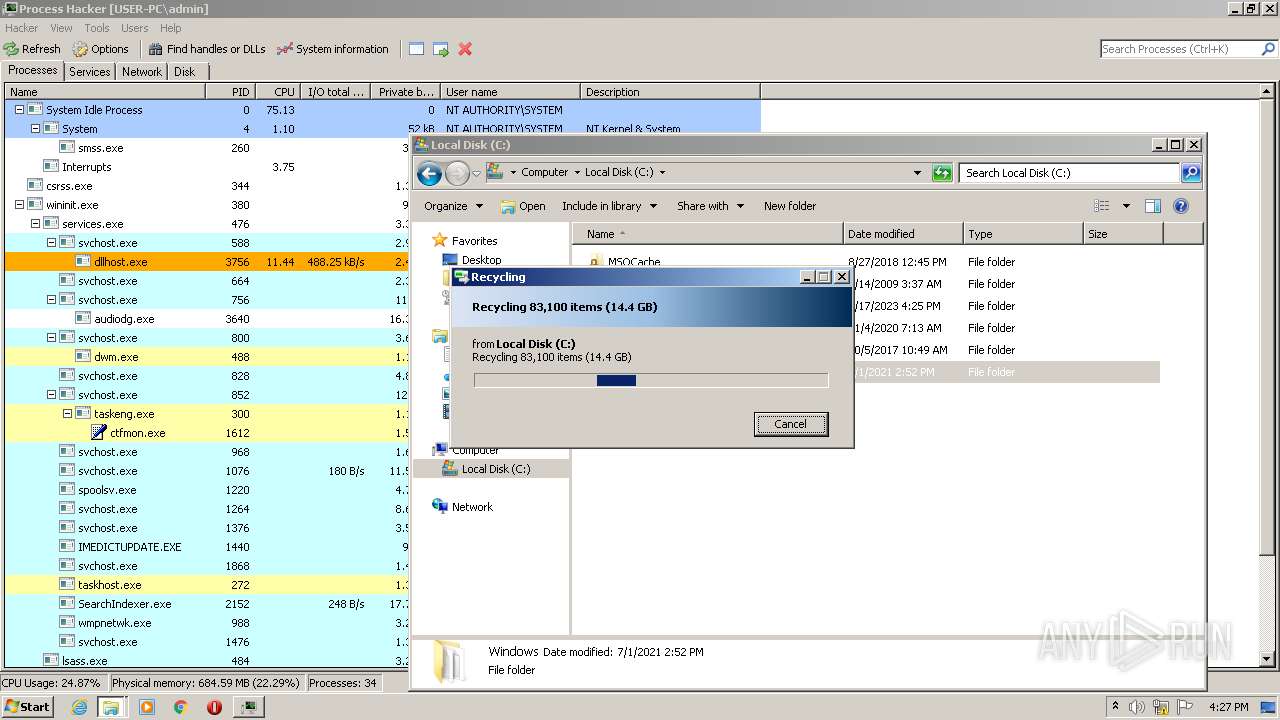
Task: Click the Refresh toolbar icon in Process Hacker
Action: (11, 49)
